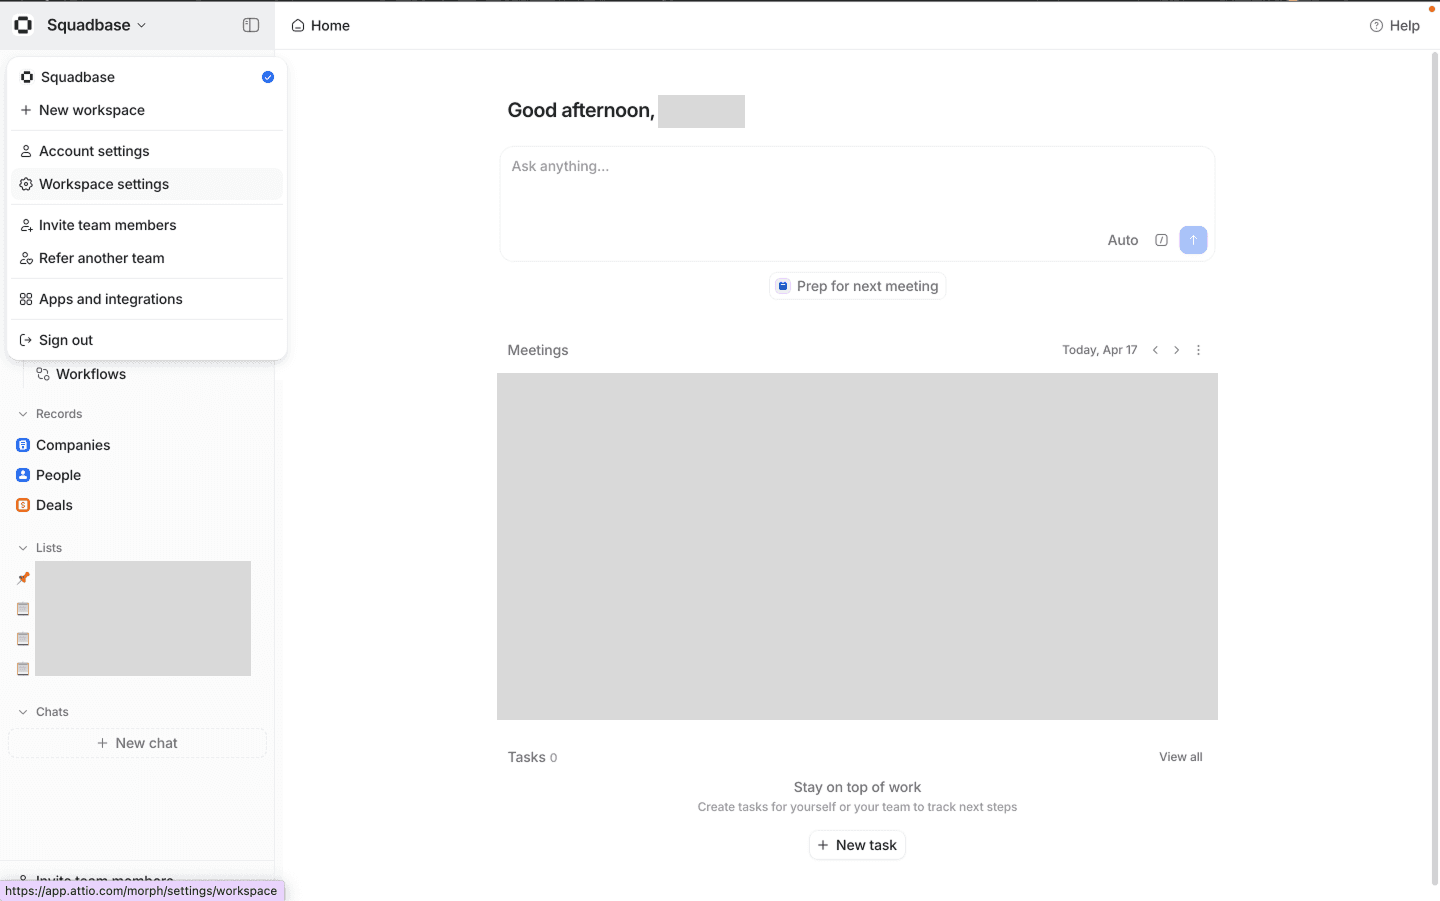Click the slash command icon beside Auto
The width and height of the screenshot is (1440, 901).
click(x=1161, y=240)
